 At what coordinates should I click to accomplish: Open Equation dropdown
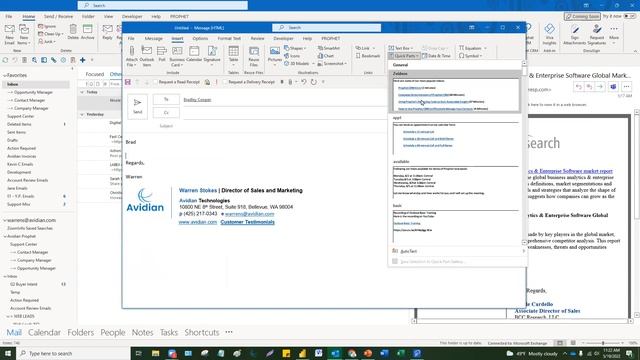pos(473,48)
